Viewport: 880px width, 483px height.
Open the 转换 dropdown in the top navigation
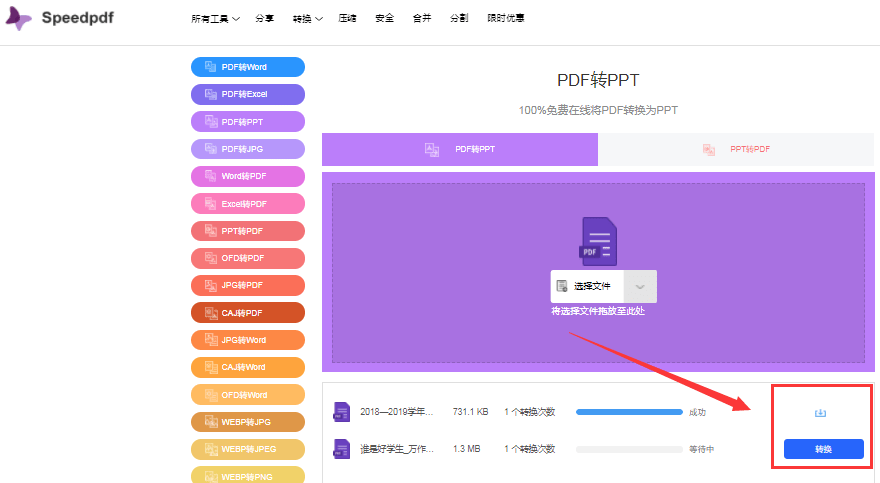(307, 18)
